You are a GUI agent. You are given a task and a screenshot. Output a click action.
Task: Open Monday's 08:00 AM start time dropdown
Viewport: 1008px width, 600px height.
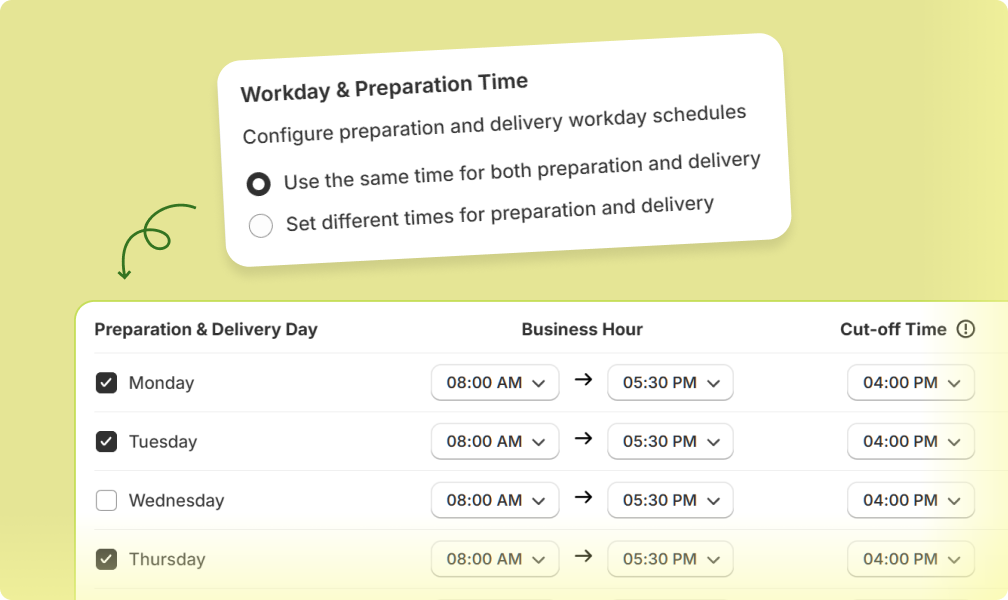click(x=494, y=382)
